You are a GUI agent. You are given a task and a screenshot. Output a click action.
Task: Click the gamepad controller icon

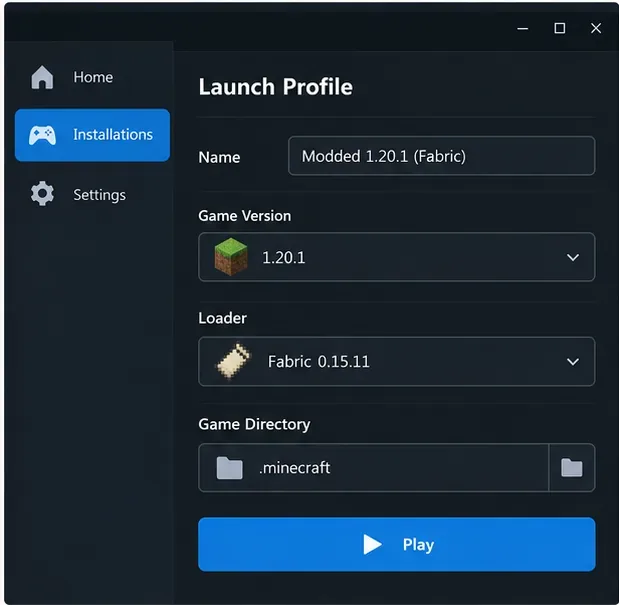click(42, 135)
